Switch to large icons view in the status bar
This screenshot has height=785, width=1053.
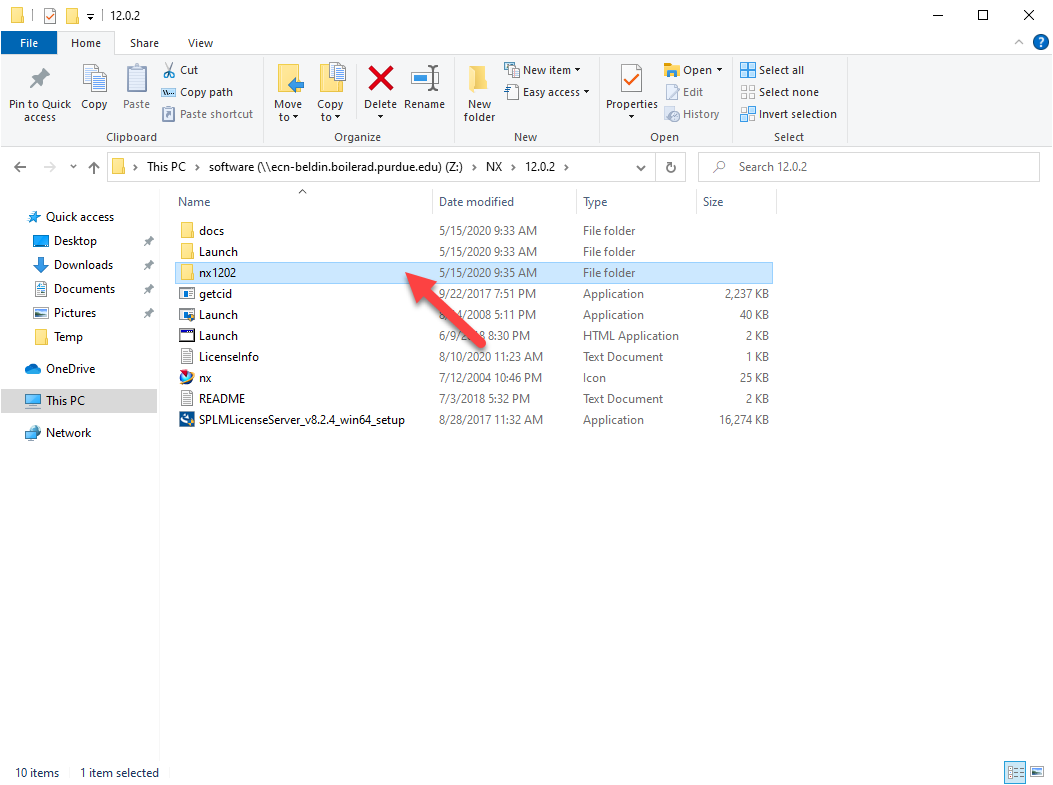tap(1036, 772)
